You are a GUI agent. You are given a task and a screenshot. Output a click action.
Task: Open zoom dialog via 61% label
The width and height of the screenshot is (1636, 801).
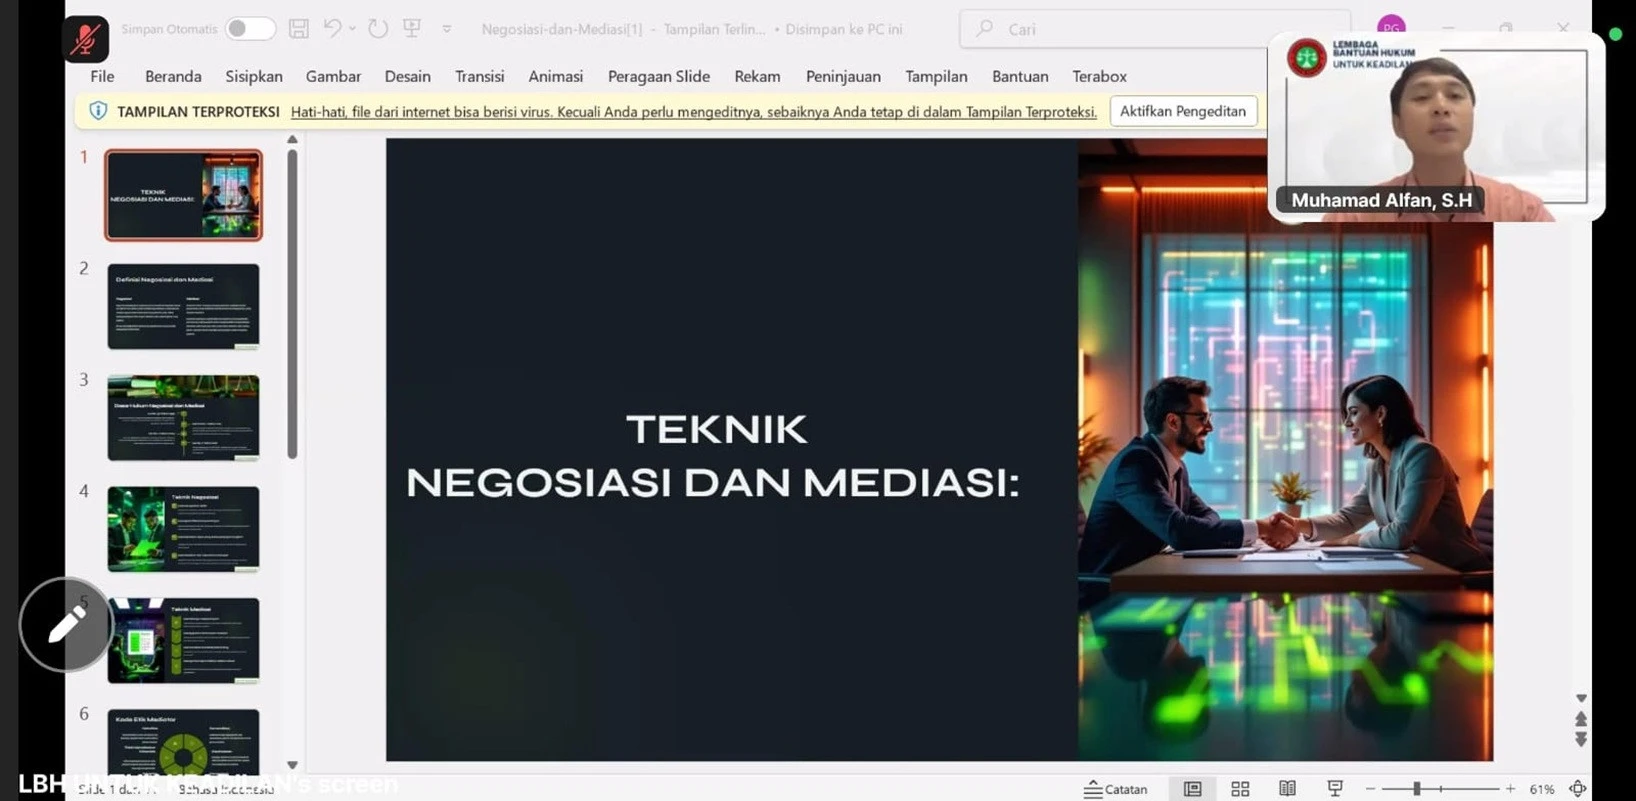[1542, 789]
